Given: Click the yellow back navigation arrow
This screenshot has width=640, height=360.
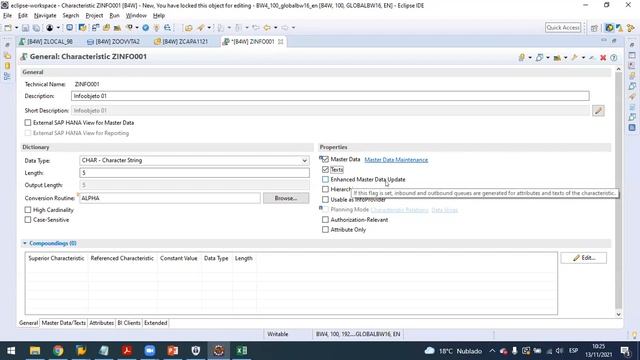Looking at the screenshot, I should 267,28.
